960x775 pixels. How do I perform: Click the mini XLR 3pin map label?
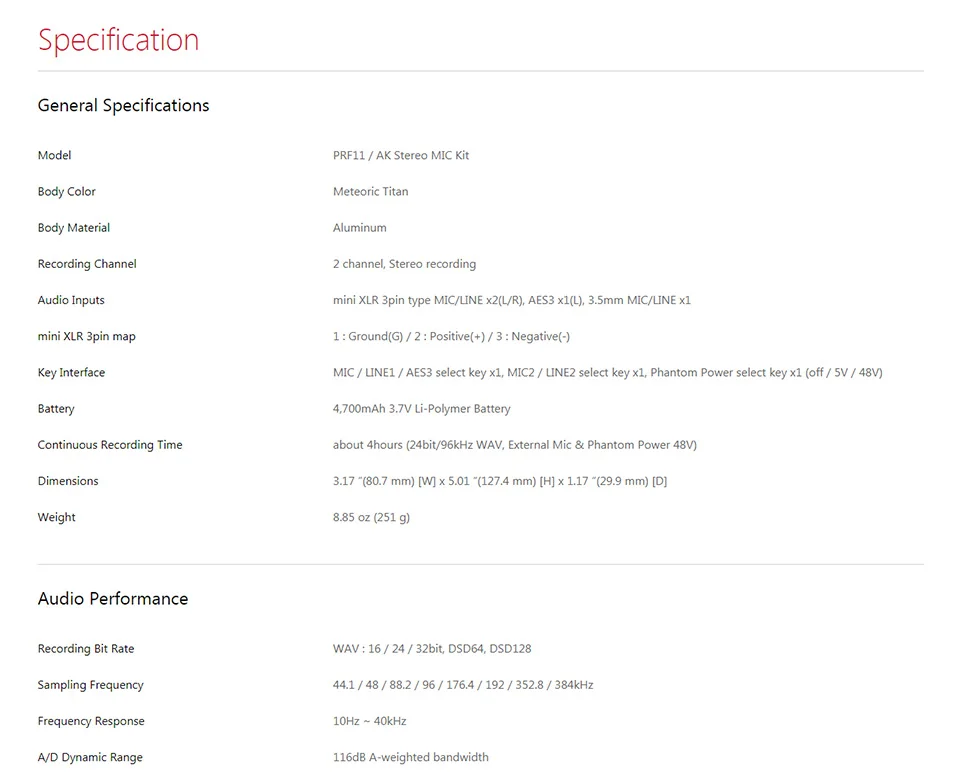click(x=87, y=336)
